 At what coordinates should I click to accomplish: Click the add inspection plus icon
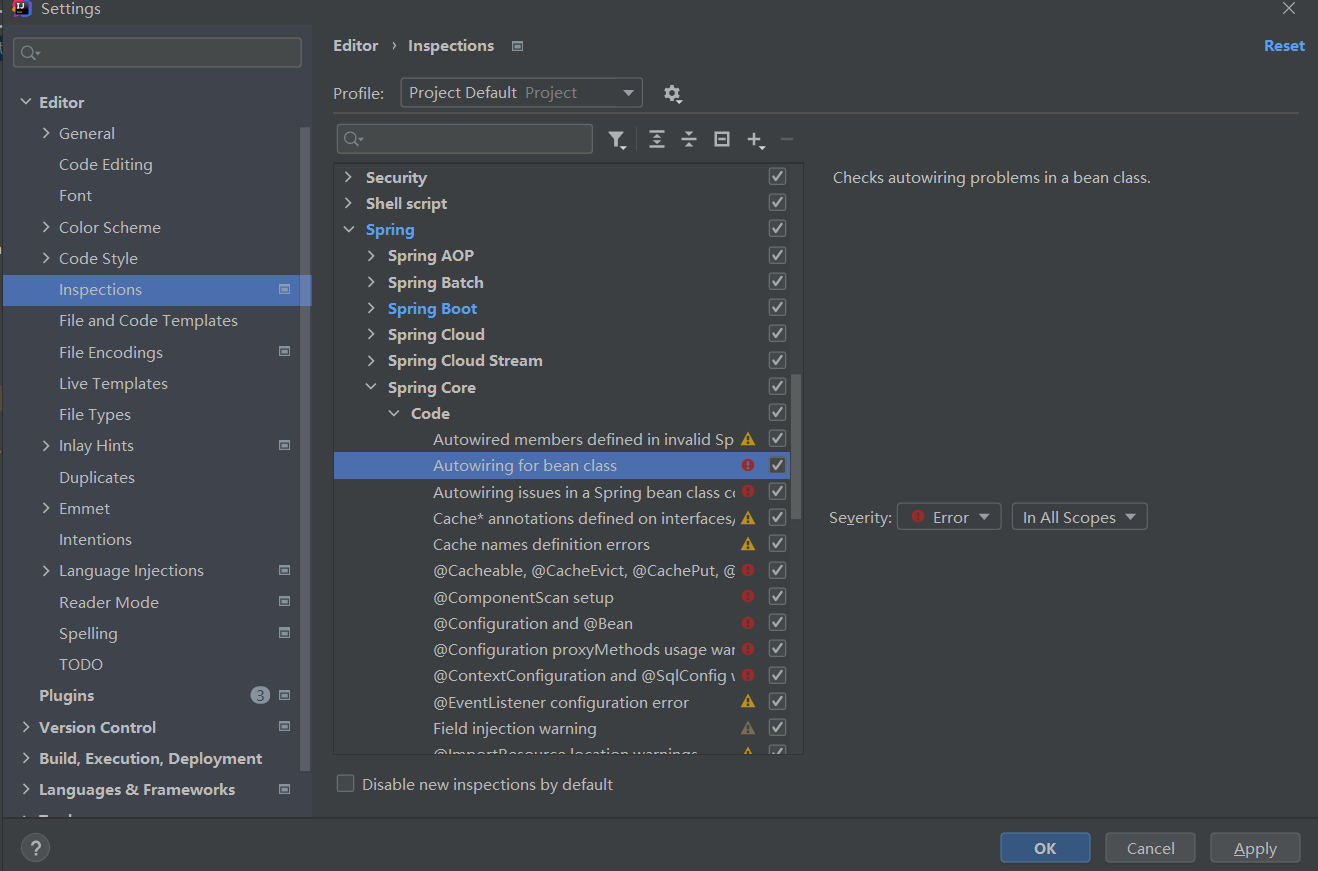click(x=755, y=140)
